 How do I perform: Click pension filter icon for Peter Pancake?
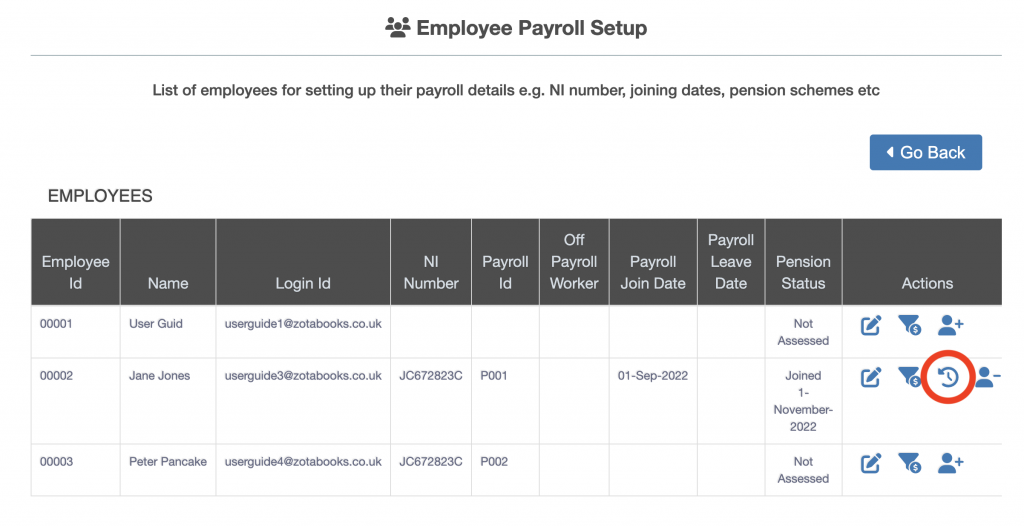(x=909, y=463)
